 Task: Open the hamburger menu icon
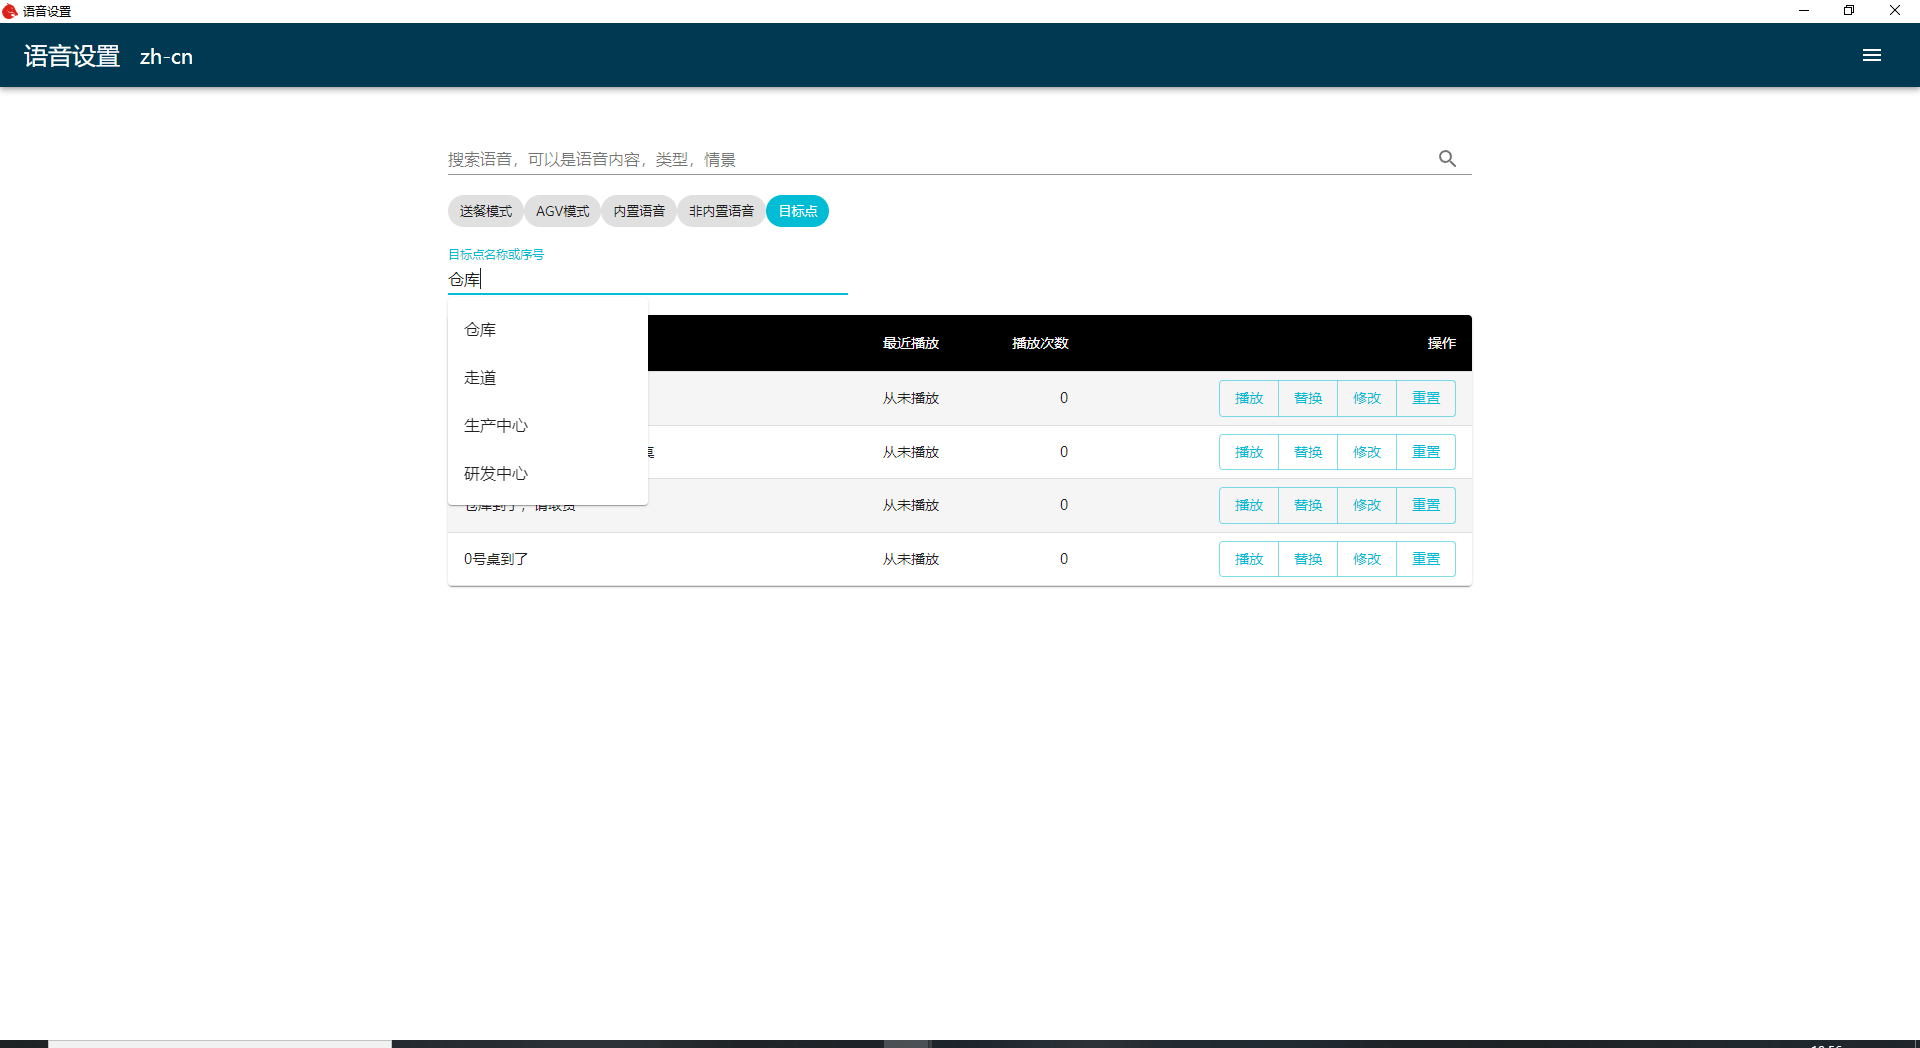(x=1871, y=56)
